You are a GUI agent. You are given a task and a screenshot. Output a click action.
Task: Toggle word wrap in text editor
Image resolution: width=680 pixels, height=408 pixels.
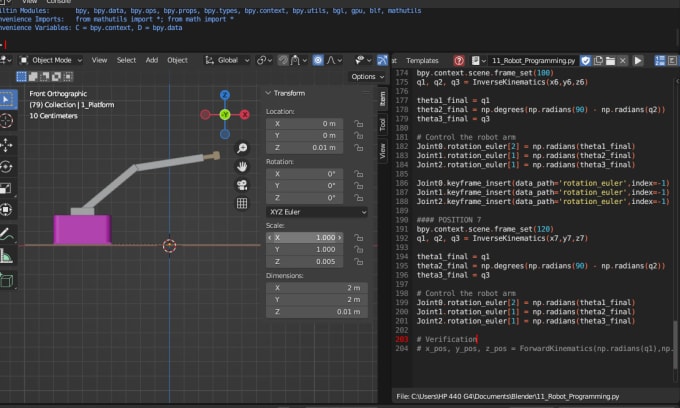click(672, 60)
